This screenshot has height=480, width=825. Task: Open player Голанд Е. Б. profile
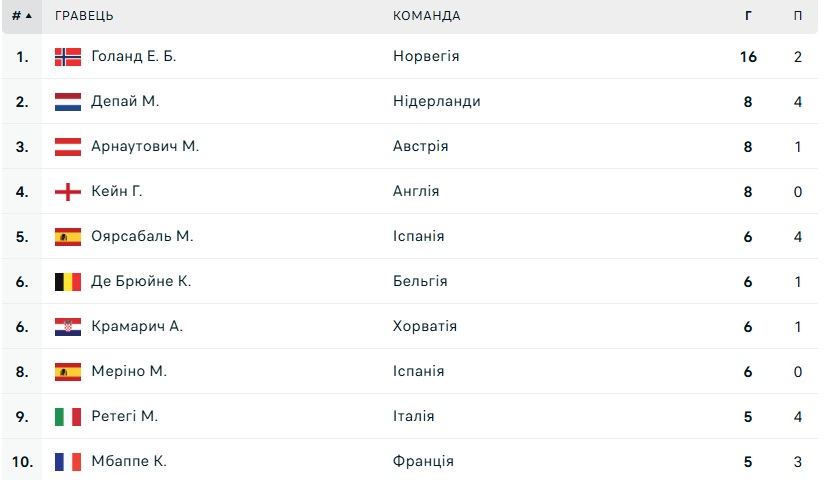133,57
